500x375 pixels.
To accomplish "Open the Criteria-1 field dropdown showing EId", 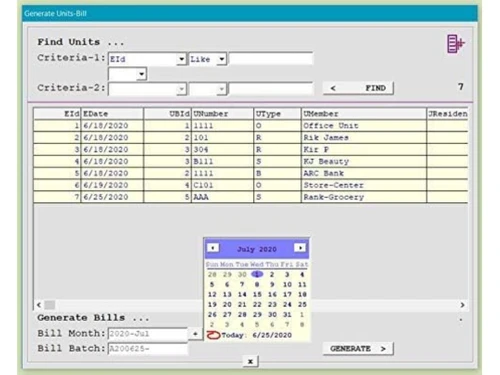I will (x=181, y=59).
